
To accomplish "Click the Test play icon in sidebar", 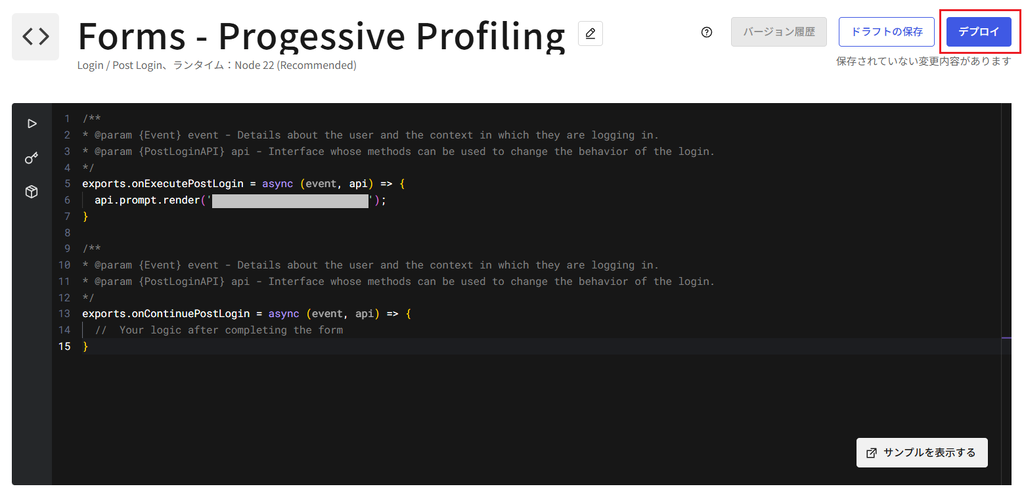I will point(31,123).
